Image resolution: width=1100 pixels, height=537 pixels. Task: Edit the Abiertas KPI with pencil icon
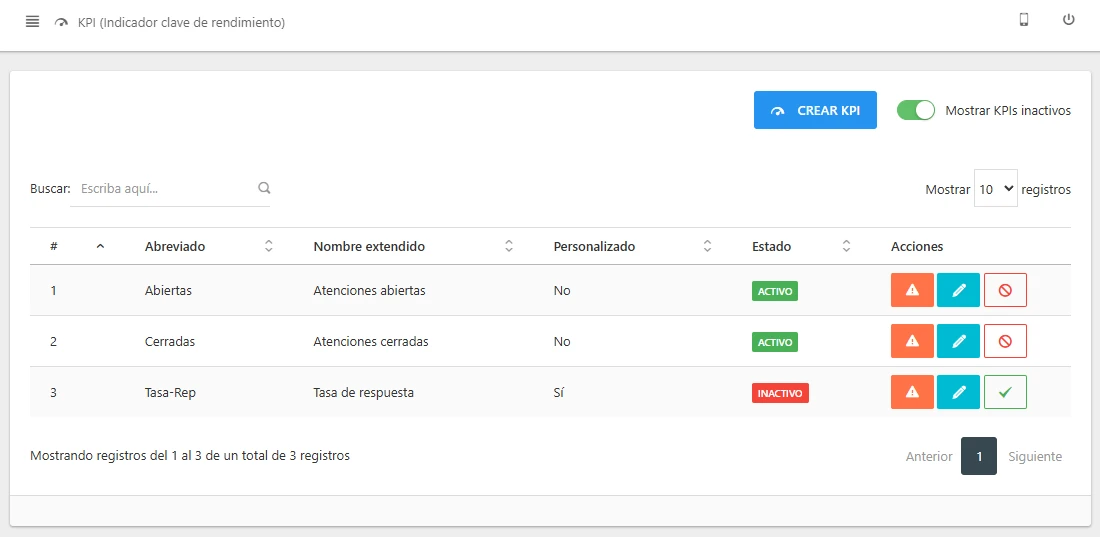(x=958, y=290)
